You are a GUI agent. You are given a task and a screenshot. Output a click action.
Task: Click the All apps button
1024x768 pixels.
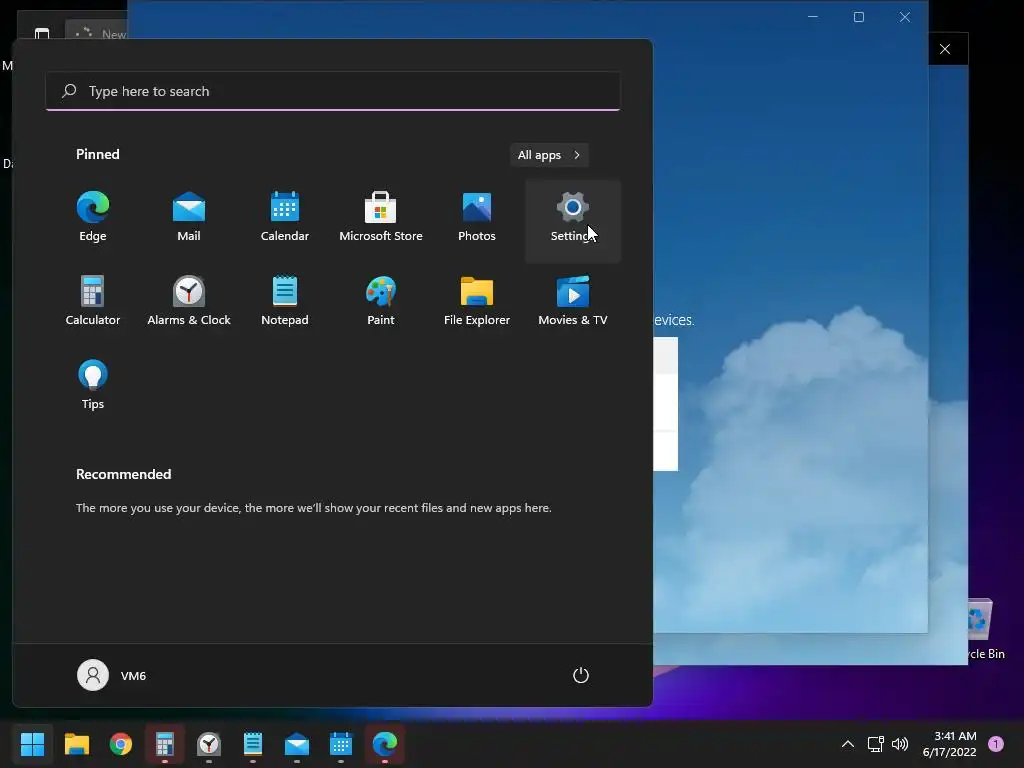coord(549,155)
